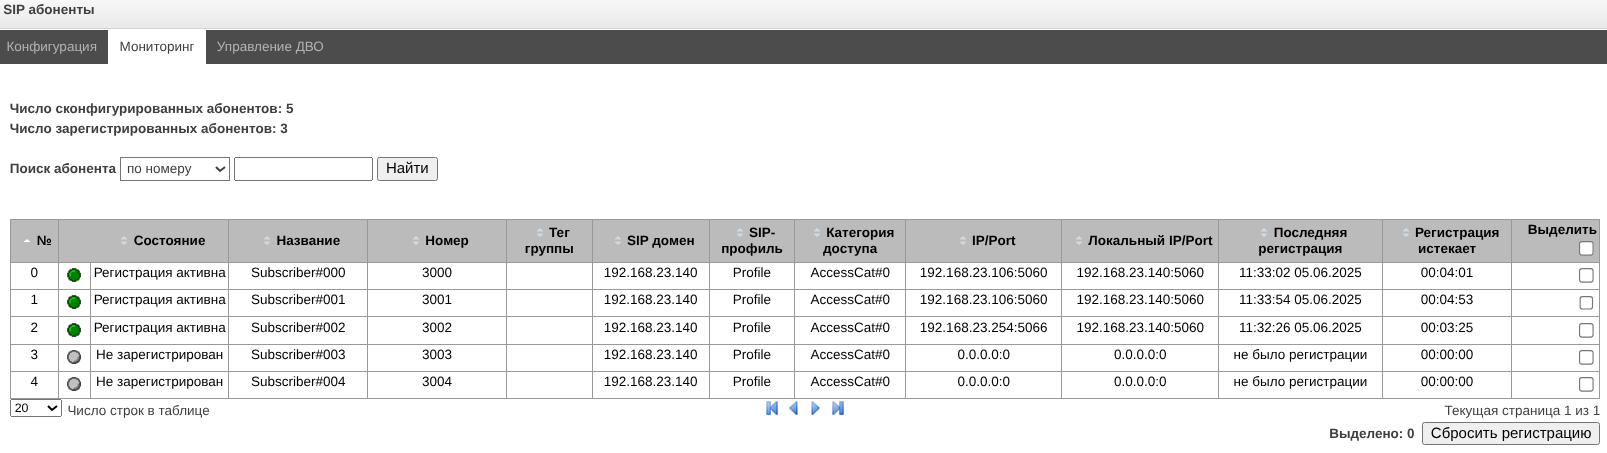Click the next page arrow icon

click(x=816, y=408)
